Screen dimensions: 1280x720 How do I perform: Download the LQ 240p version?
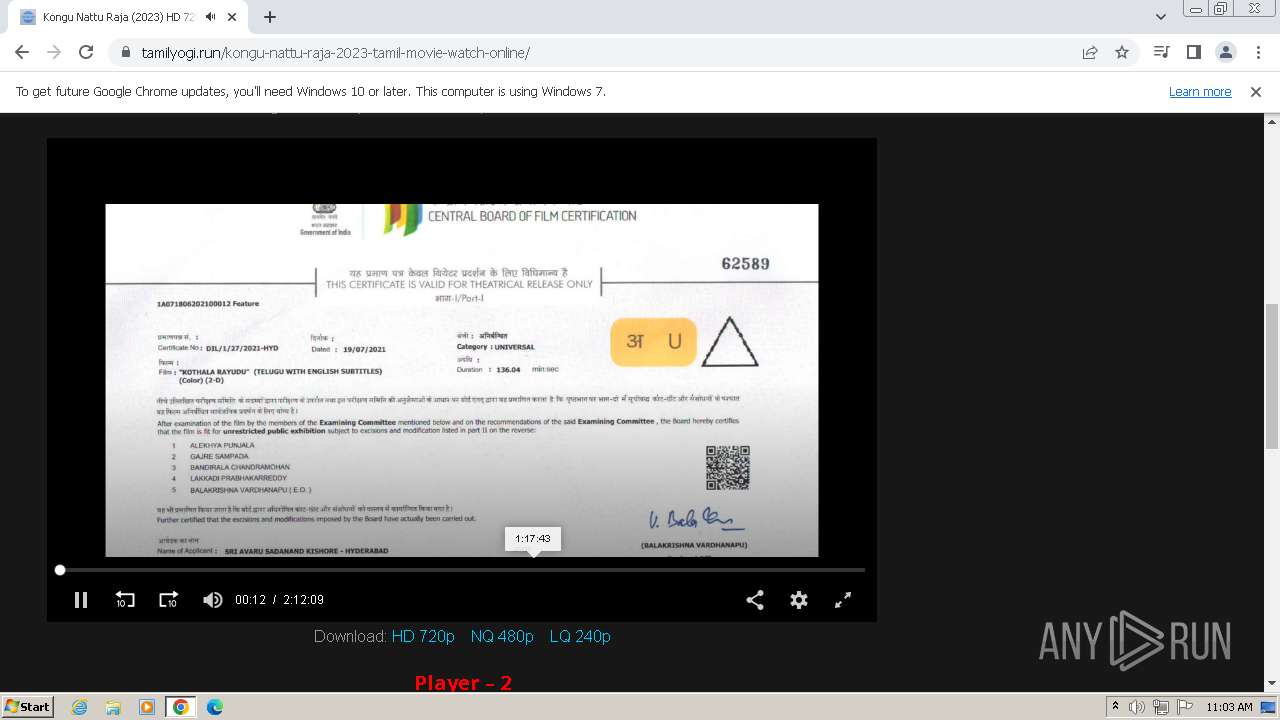tap(580, 636)
